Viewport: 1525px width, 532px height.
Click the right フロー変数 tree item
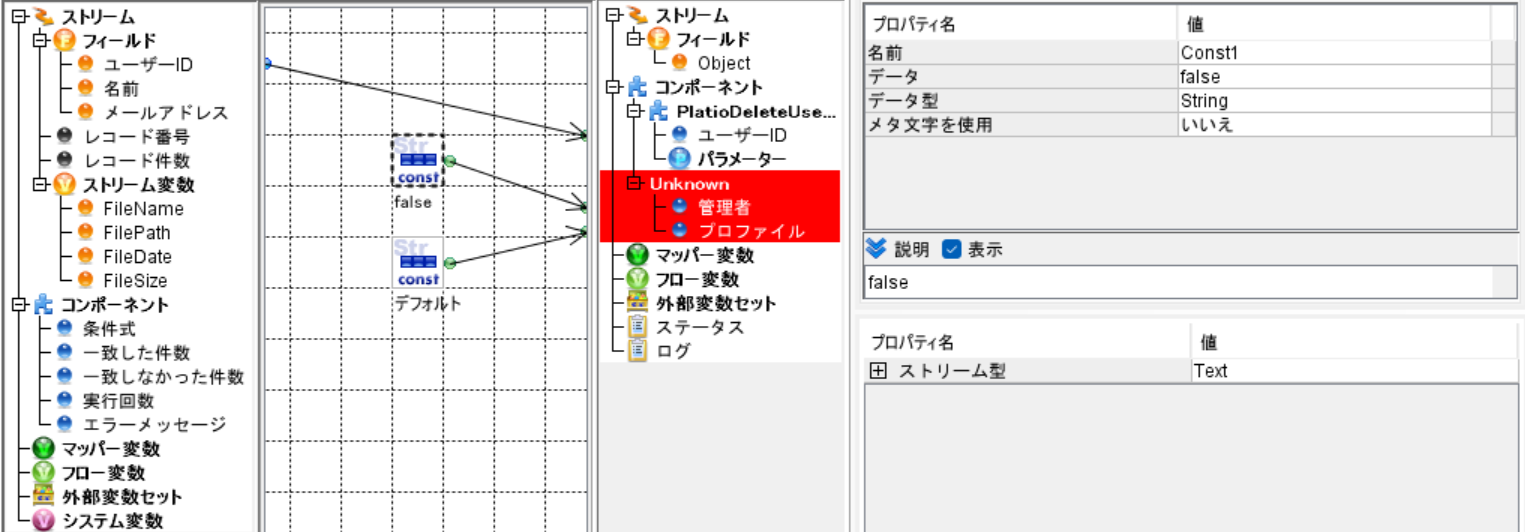tap(696, 279)
